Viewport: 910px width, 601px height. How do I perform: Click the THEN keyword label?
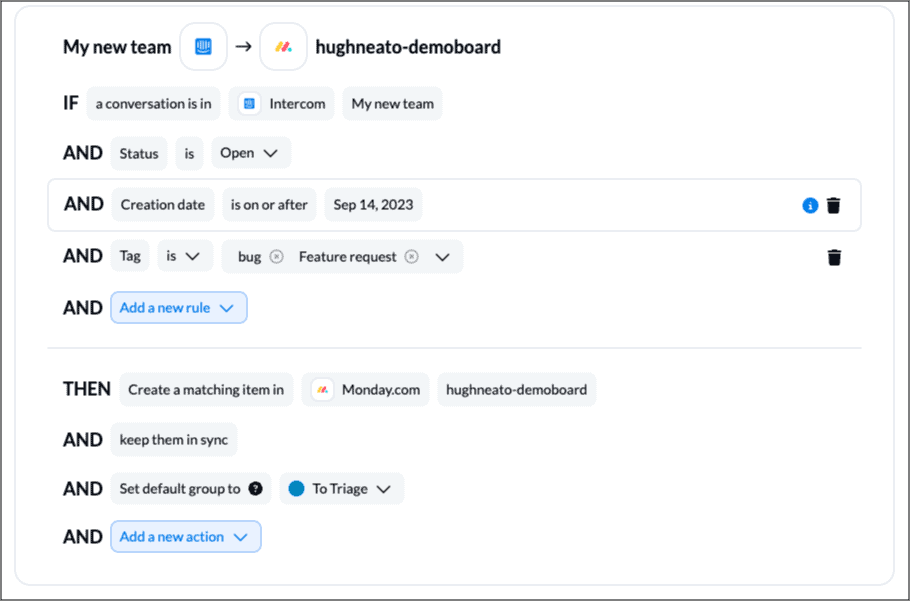86,389
